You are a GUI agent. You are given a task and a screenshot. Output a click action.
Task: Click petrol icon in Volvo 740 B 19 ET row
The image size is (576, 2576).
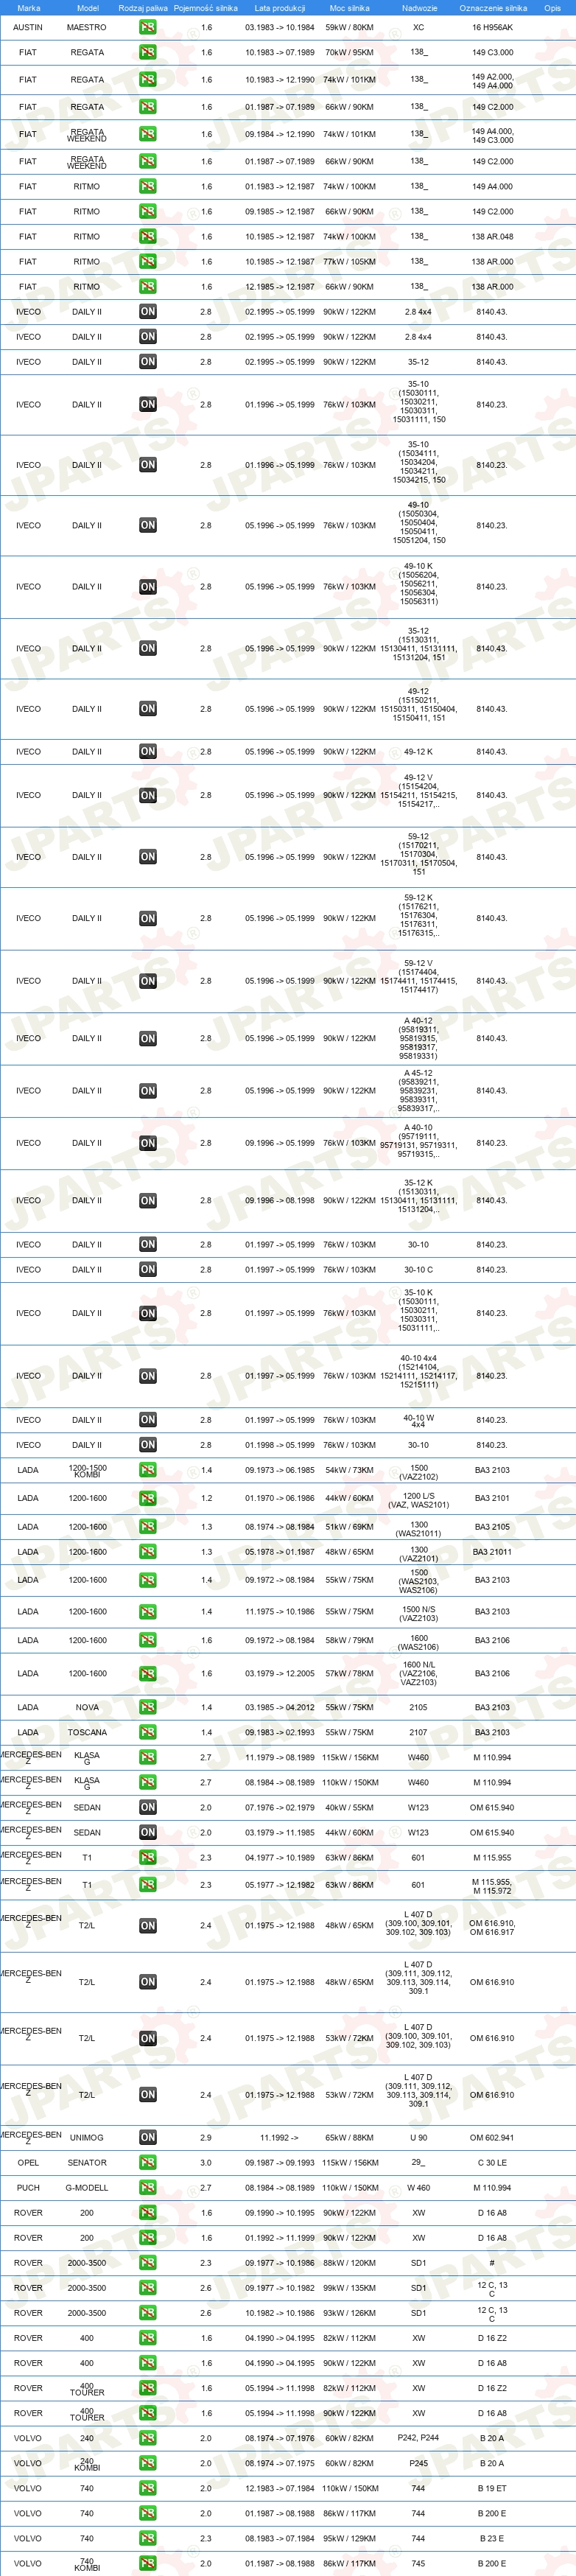click(x=148, y=2489)
